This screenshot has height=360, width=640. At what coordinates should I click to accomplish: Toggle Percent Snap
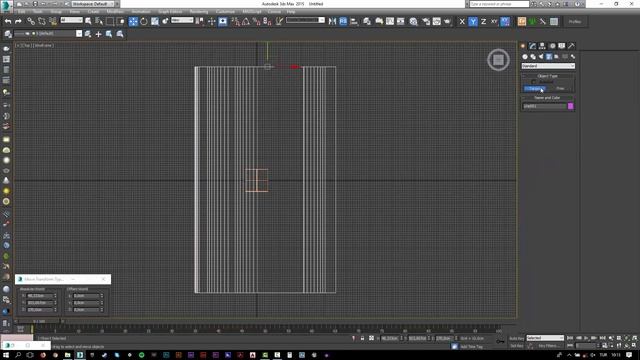click(257, 21)
